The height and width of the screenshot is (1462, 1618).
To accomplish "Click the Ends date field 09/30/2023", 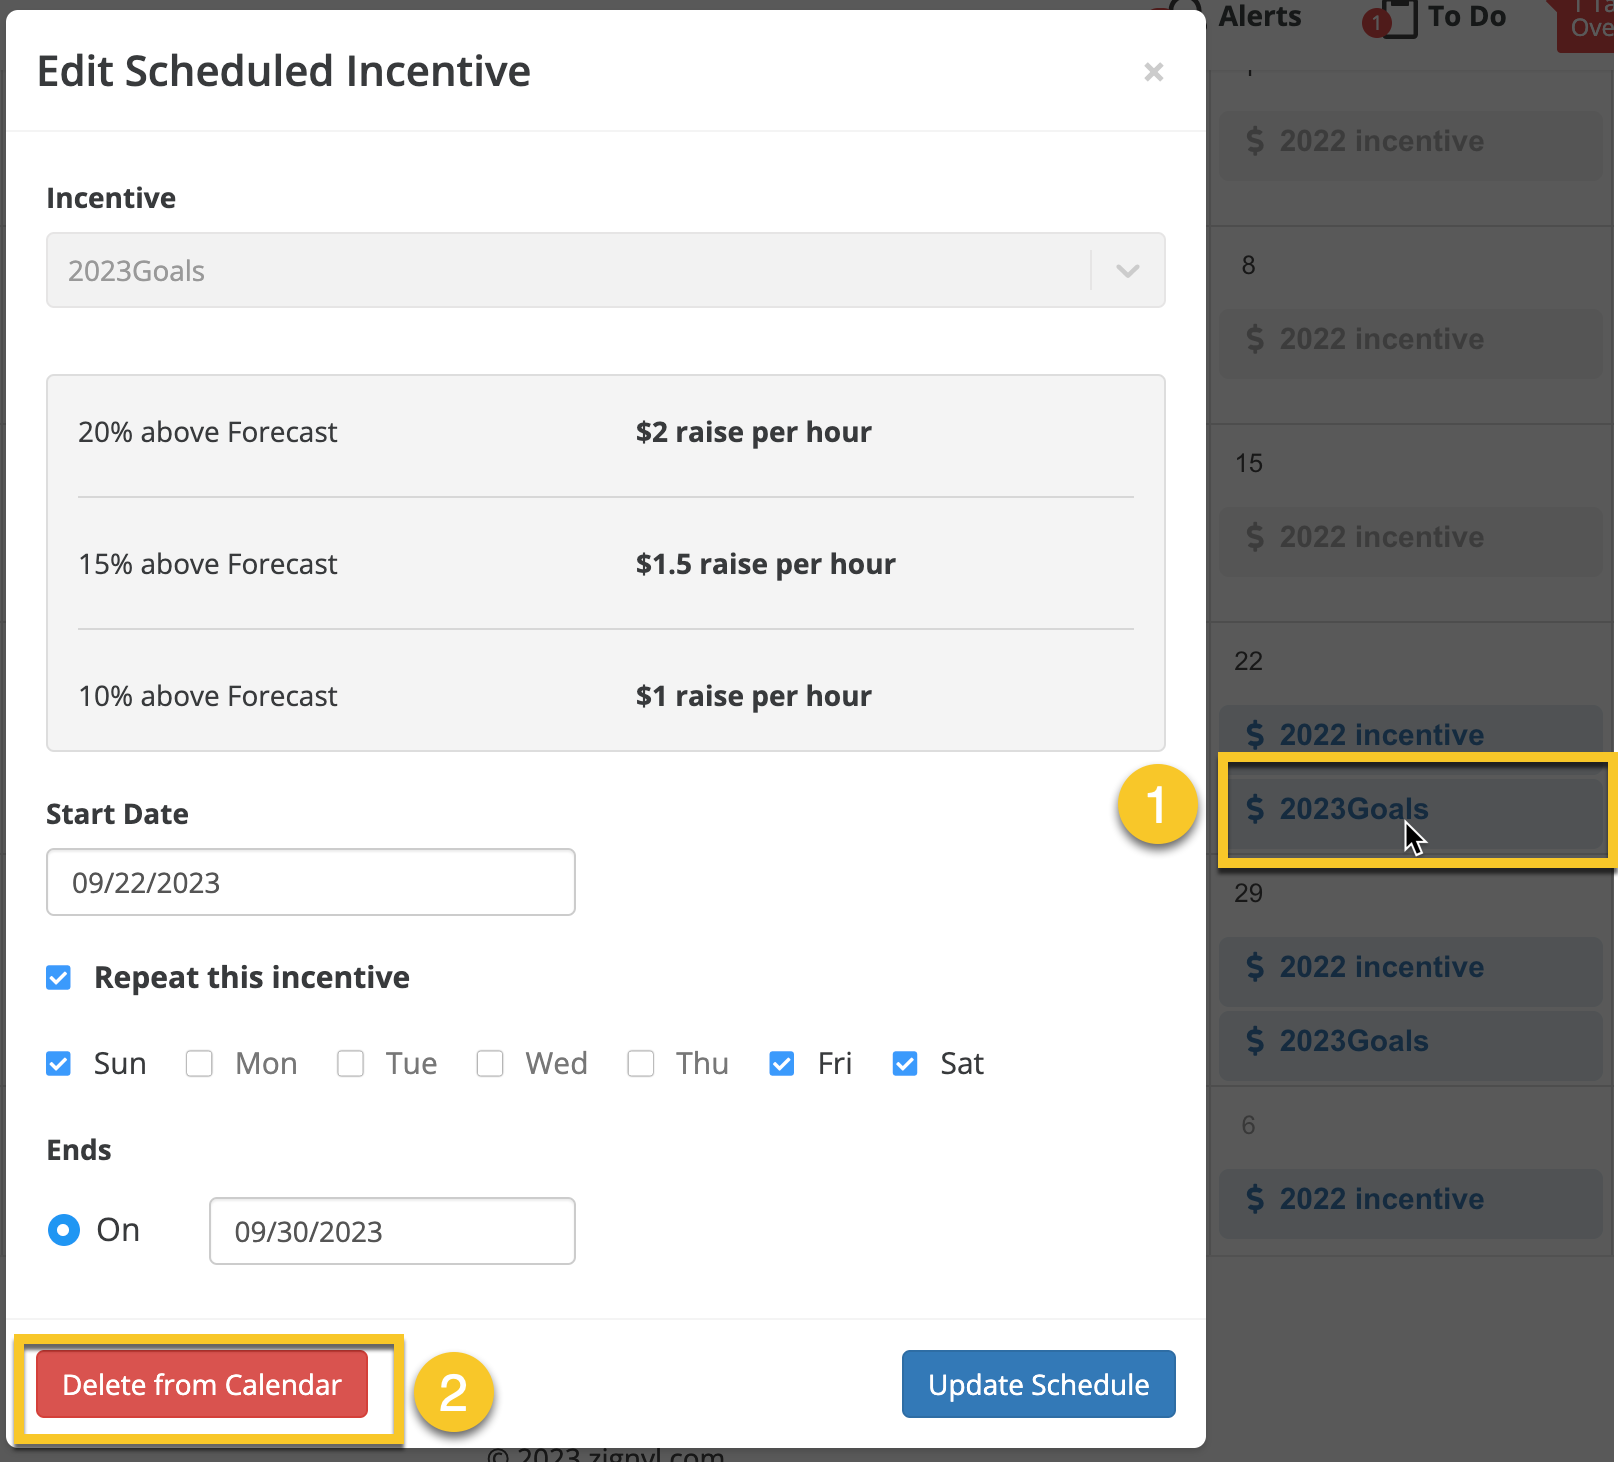I will pos(391,1231).
